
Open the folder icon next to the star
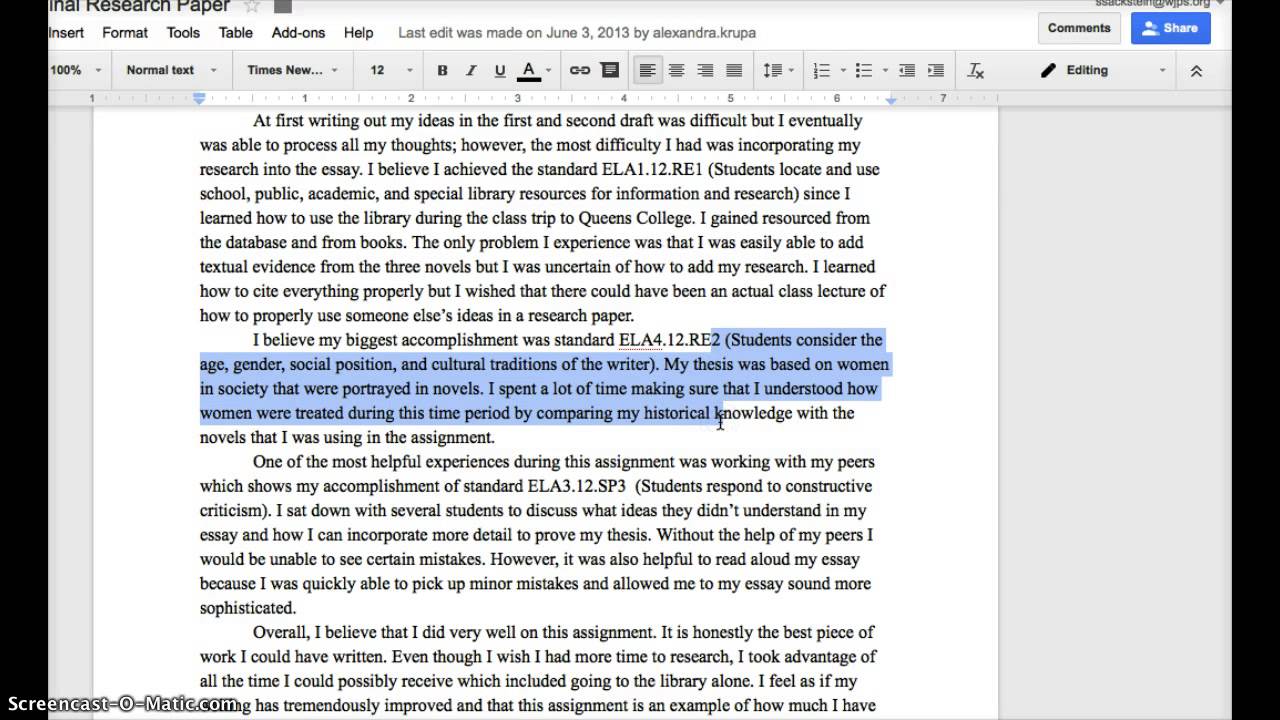[x=283, y=6]
